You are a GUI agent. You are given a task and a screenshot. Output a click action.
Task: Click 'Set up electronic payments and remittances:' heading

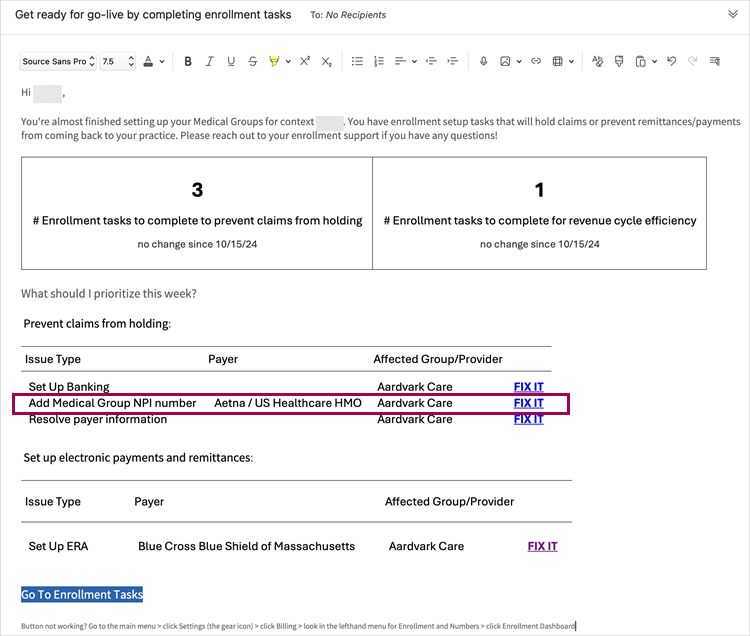tap(138, 458)
